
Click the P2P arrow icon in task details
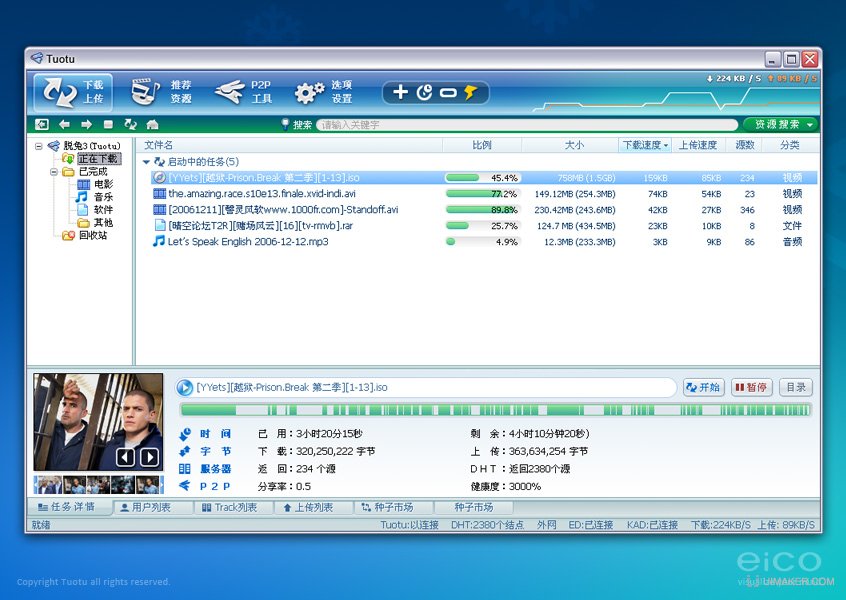[x=185, y=486]
